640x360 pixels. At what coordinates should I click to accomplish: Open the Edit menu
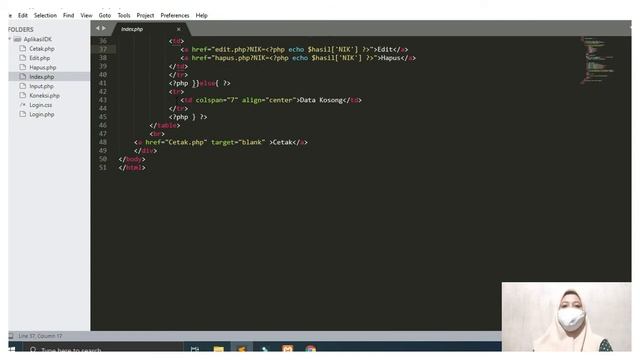[x=22, y=16]
